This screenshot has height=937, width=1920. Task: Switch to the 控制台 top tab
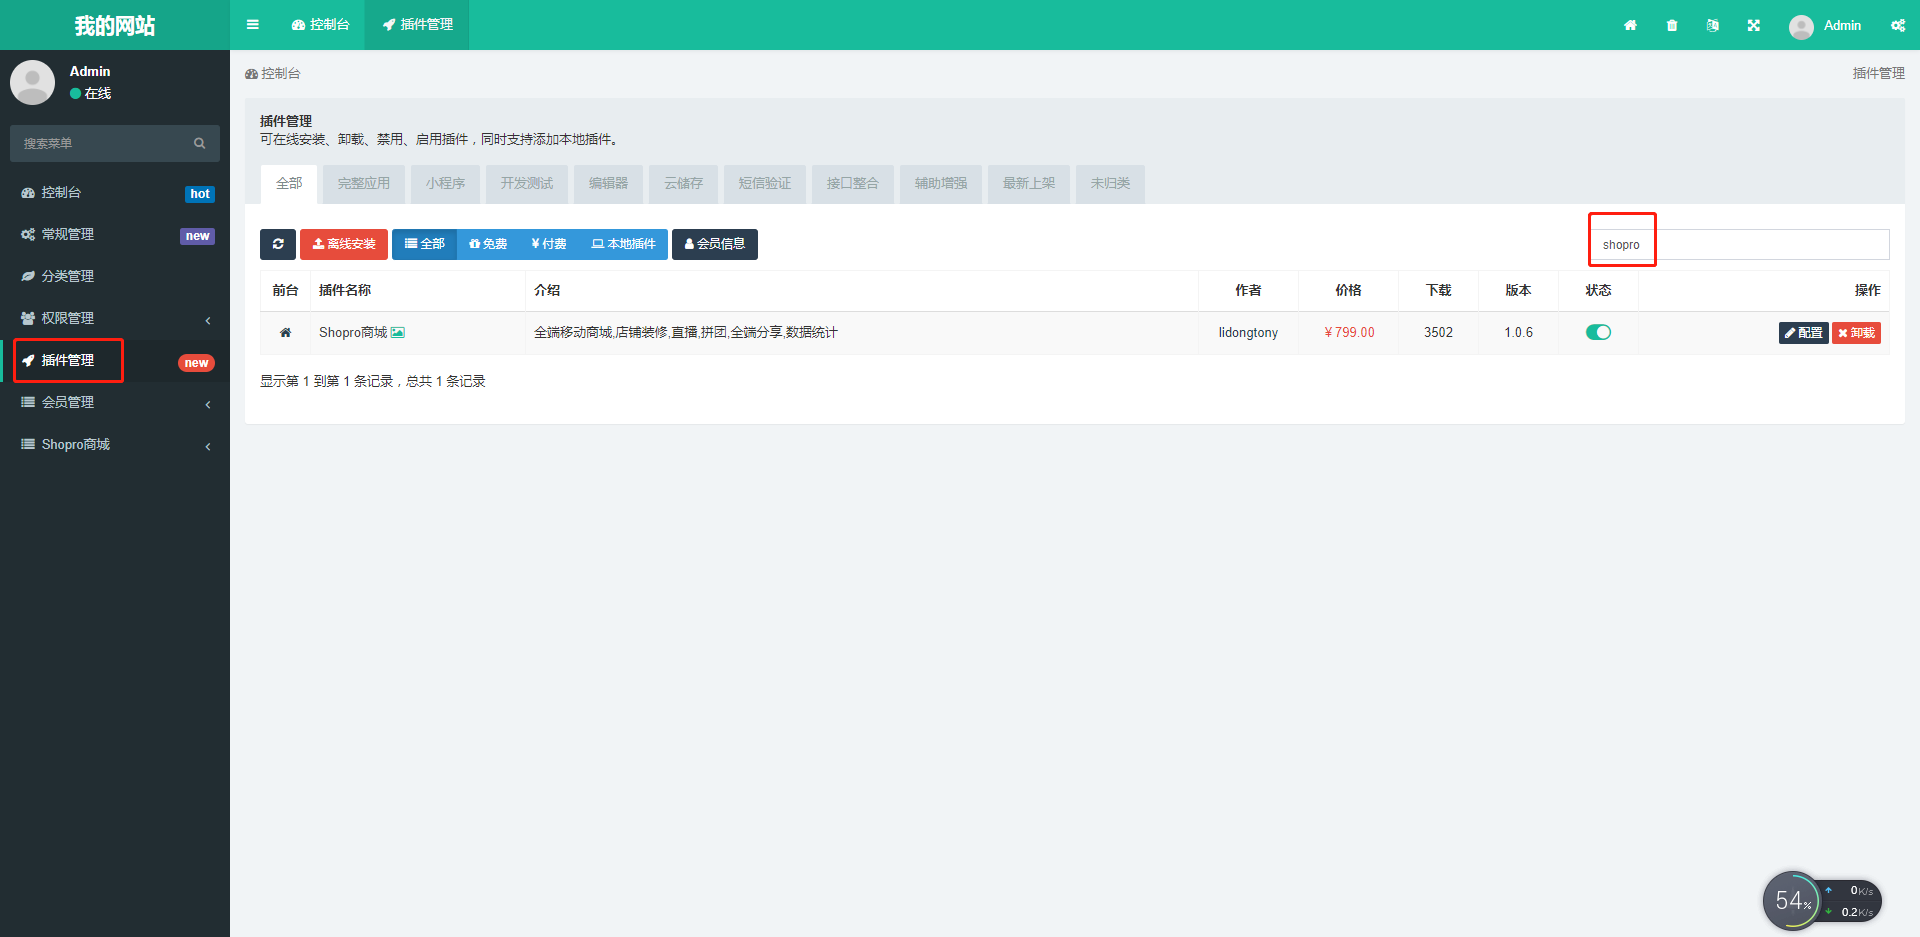[320, 25]
